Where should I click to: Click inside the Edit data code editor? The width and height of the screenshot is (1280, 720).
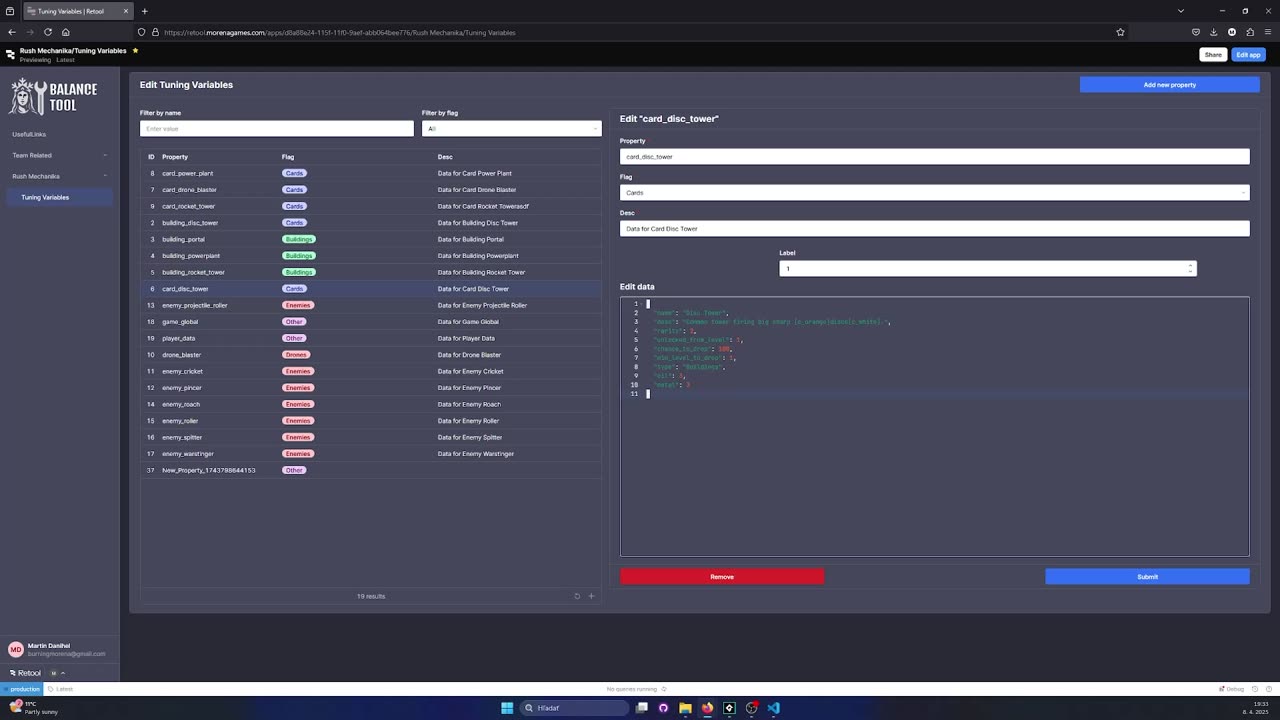click(935, 426)
